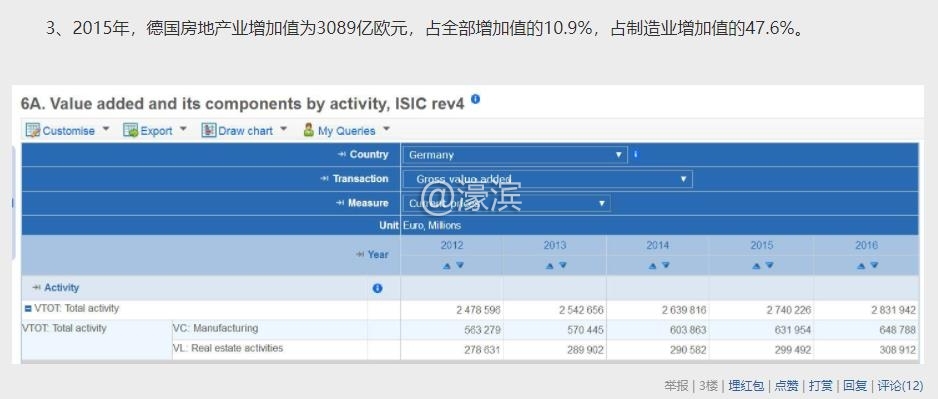
Task: Sort 2013 column ascending
Action: click(x=549, y=266)
